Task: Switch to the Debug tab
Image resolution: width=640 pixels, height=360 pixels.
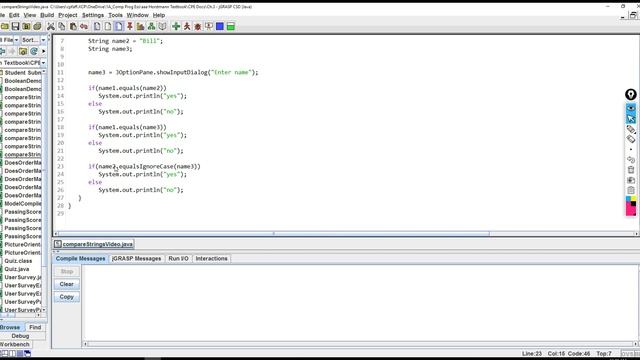Action: [x=20, y=336]
